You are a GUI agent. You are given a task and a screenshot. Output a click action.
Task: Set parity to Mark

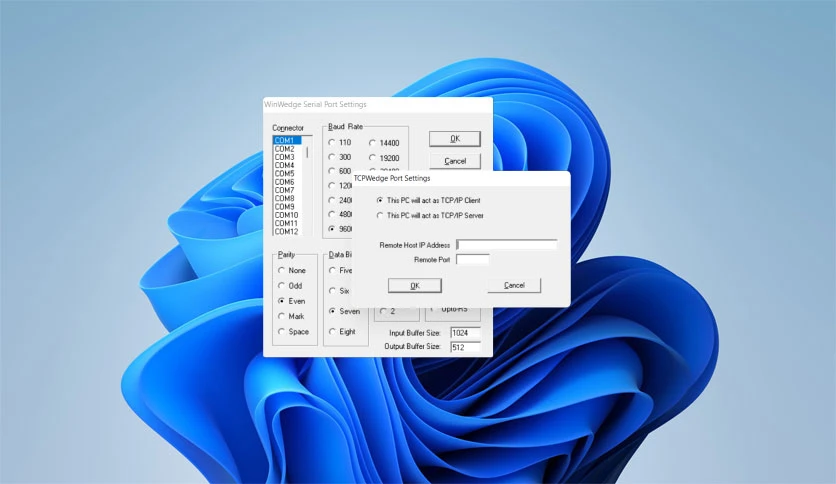coord(281,316)
